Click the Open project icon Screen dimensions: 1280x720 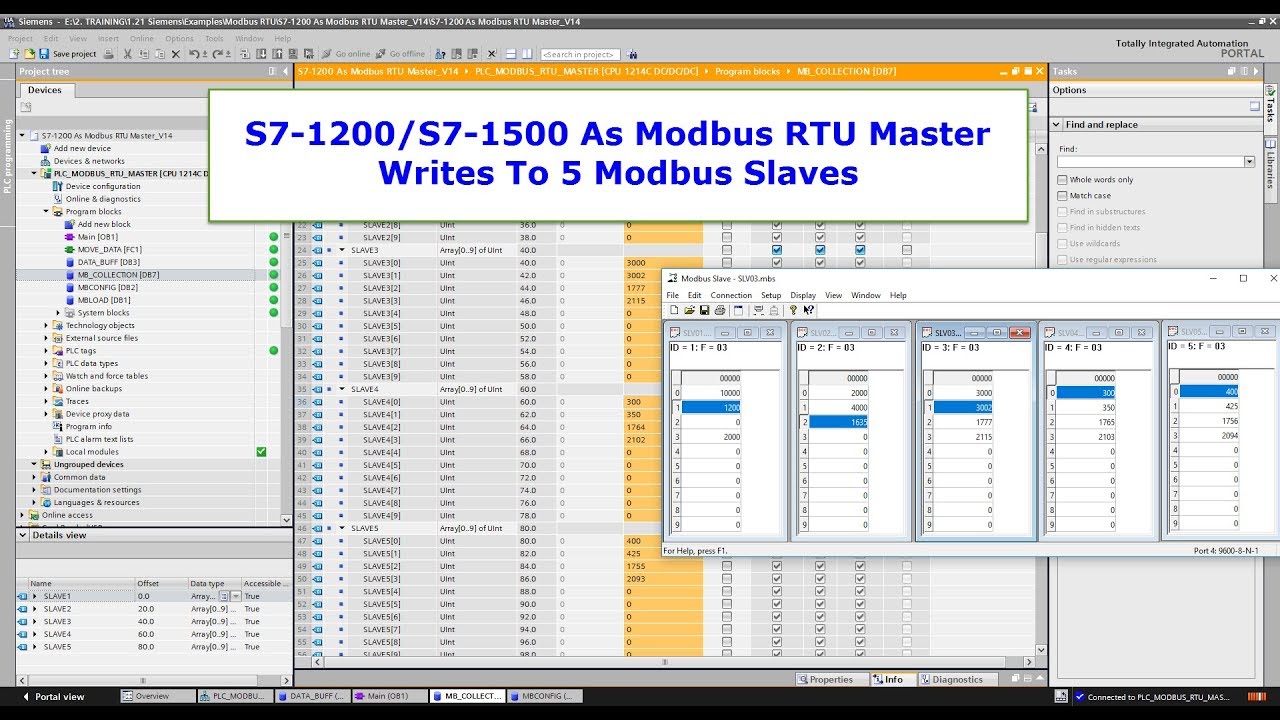click(29, 54)
